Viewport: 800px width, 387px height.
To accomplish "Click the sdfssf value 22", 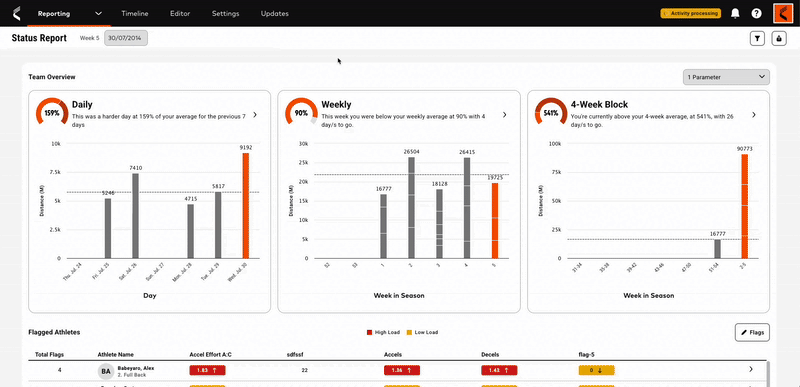I will 305,371.
